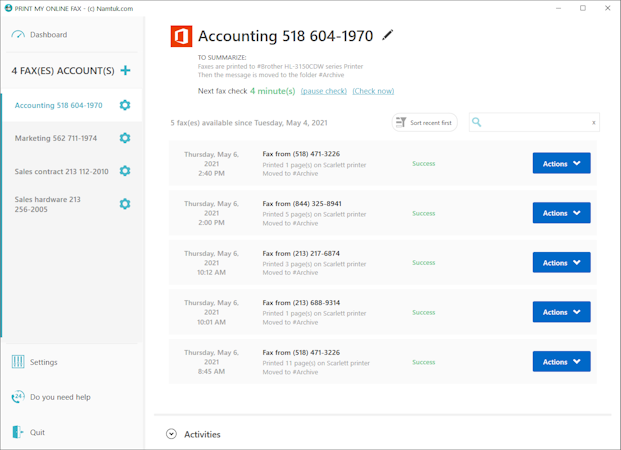This screenshot has height=450, width=621.
Task: Open Actions dropdown for the 8:45 AM fax
Action: 562,361
